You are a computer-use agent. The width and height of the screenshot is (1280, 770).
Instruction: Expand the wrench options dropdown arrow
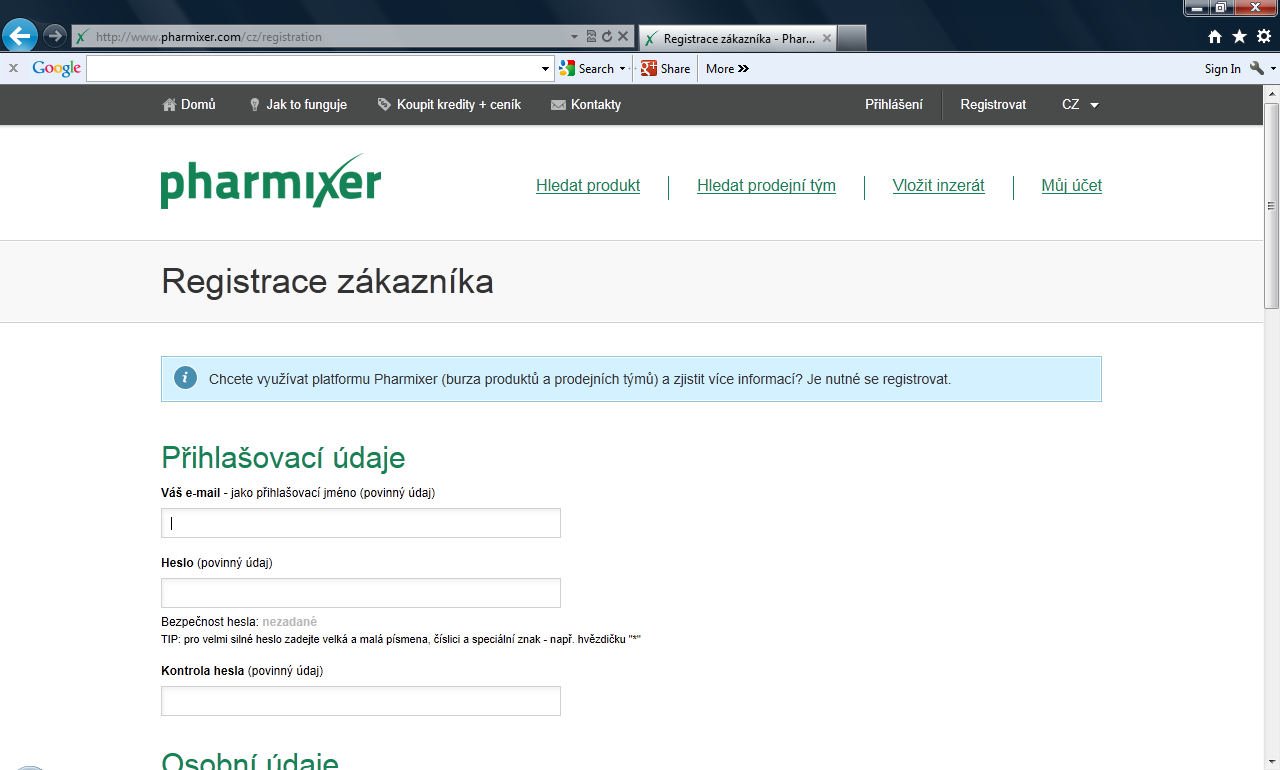point(1273,69)
